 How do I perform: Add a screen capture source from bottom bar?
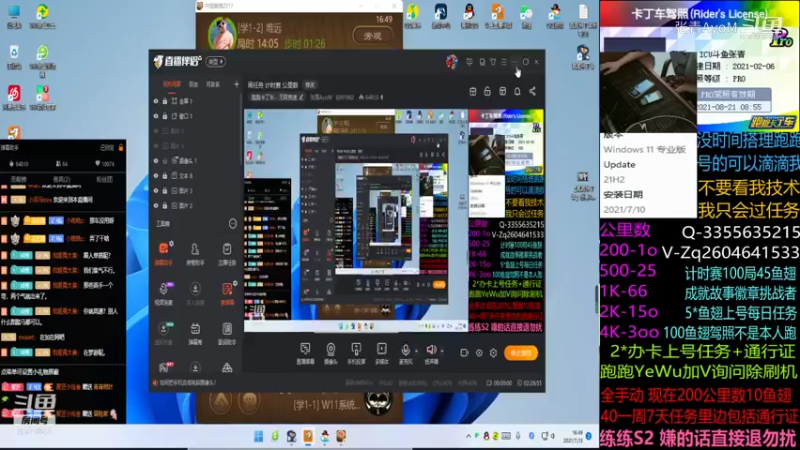305,353
